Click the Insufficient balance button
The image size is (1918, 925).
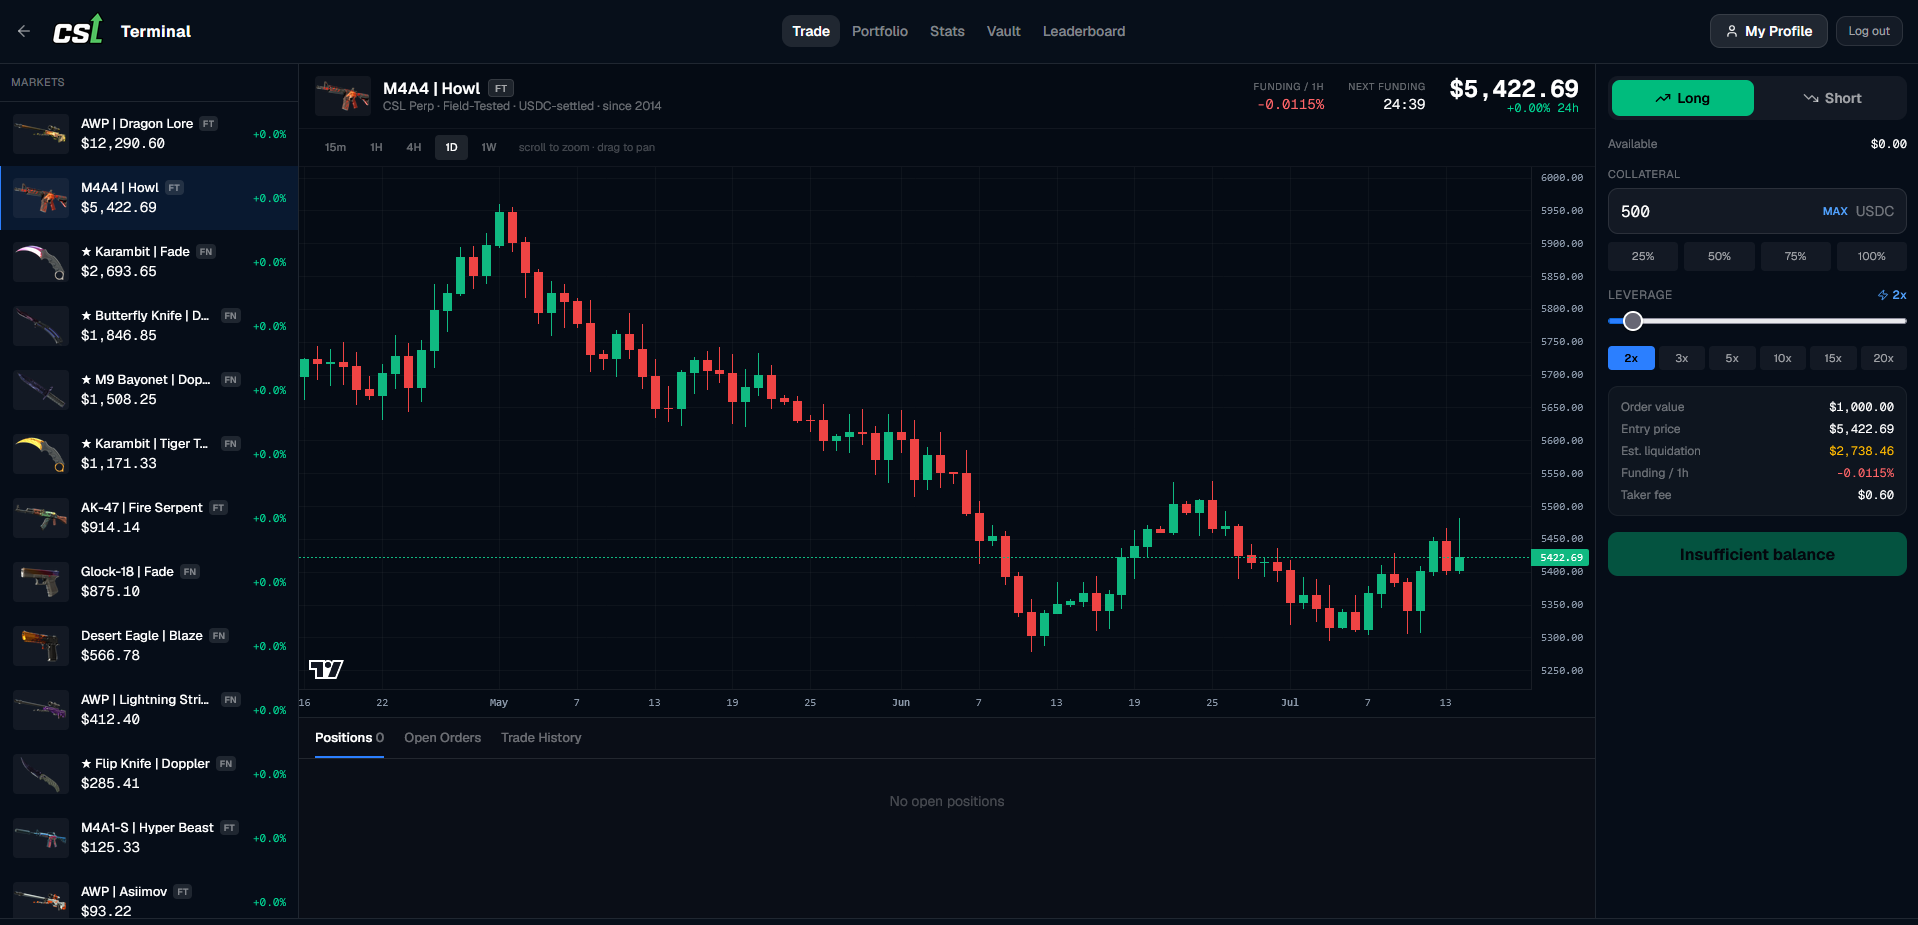pos(1757,554)
